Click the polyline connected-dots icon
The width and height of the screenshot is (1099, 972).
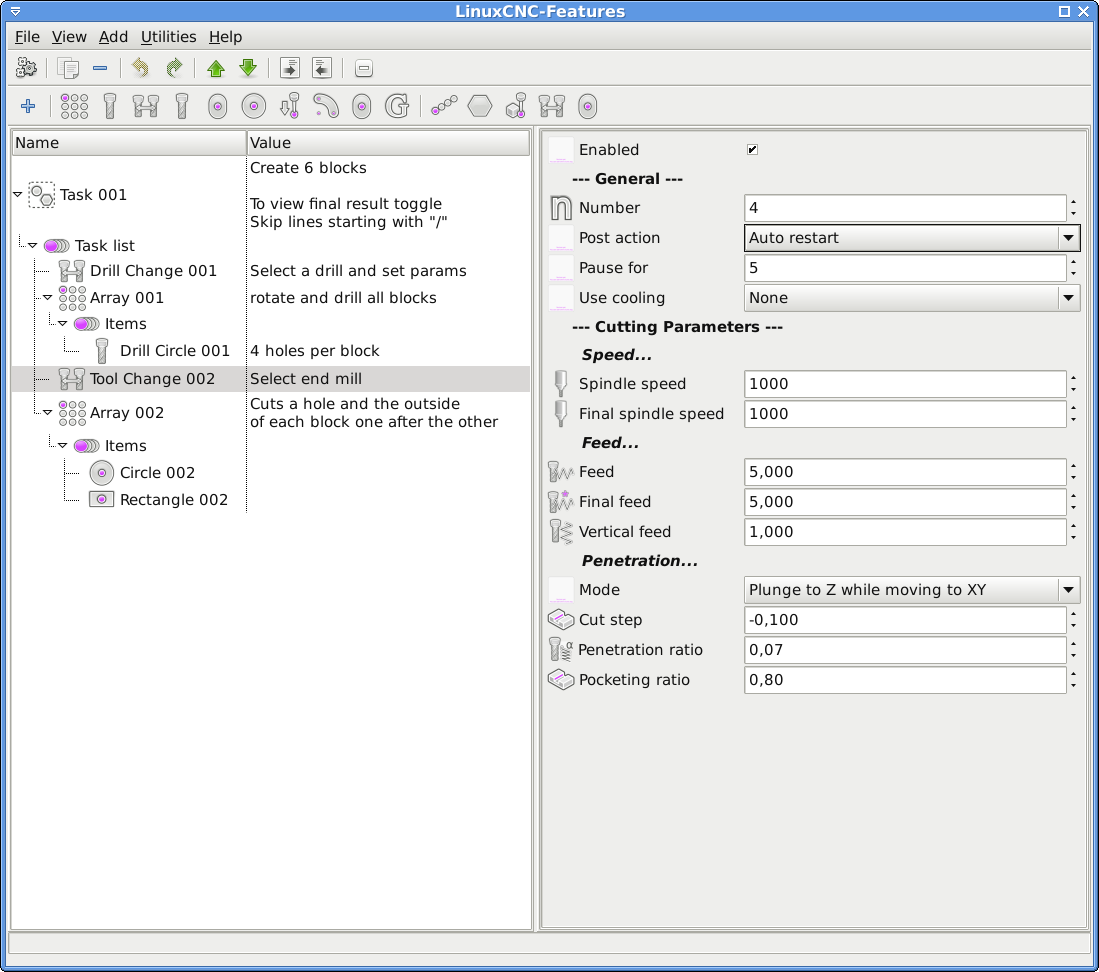point(444,105)
